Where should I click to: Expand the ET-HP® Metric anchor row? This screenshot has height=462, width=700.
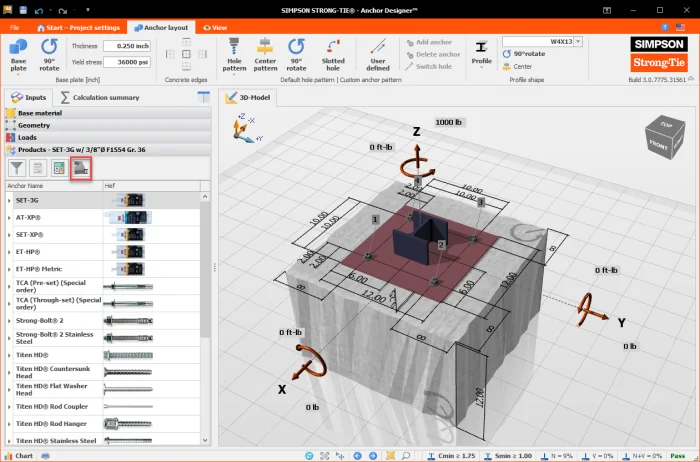coord(9,269)
